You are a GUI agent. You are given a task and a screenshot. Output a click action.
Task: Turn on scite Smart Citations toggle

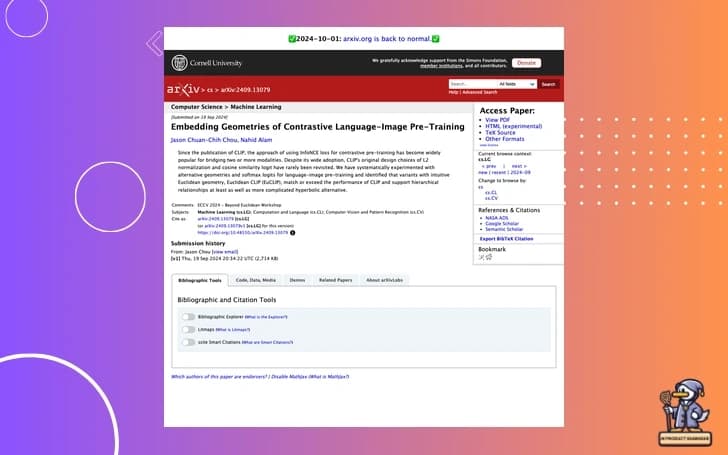pos(188,342)
